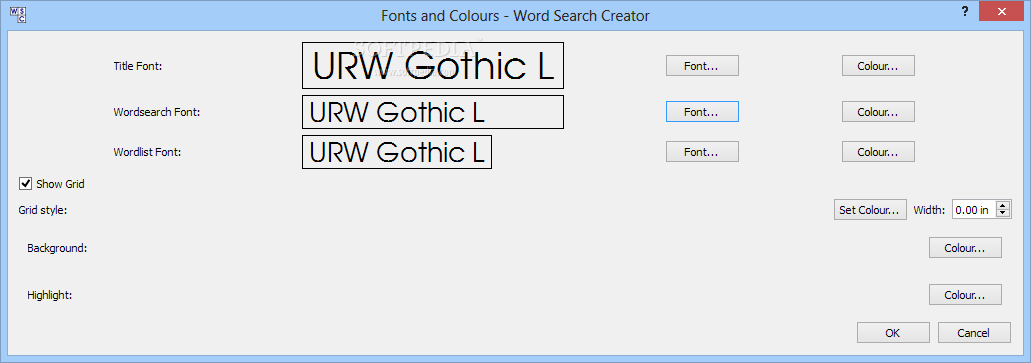Click the 'Title Font:' label
1031x363 pixels.
tap(138, 66)
